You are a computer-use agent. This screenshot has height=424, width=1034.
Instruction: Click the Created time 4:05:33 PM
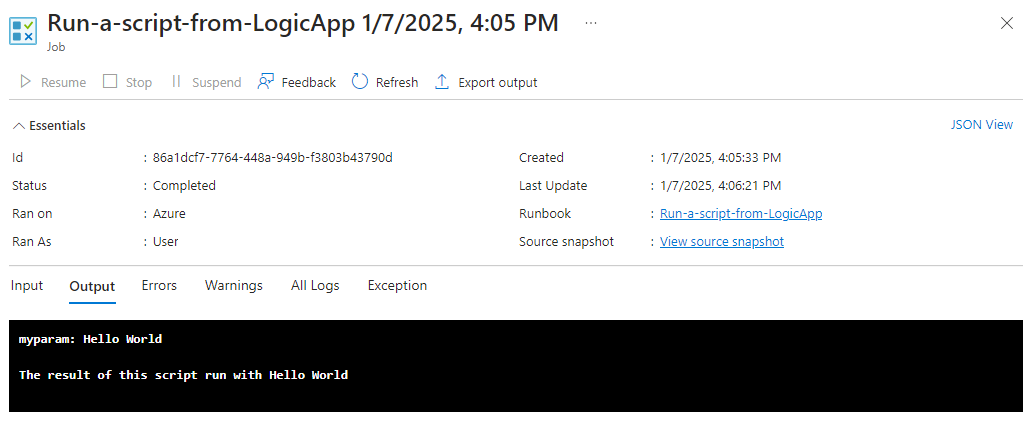pyautogui.click(x=721, y=158)
